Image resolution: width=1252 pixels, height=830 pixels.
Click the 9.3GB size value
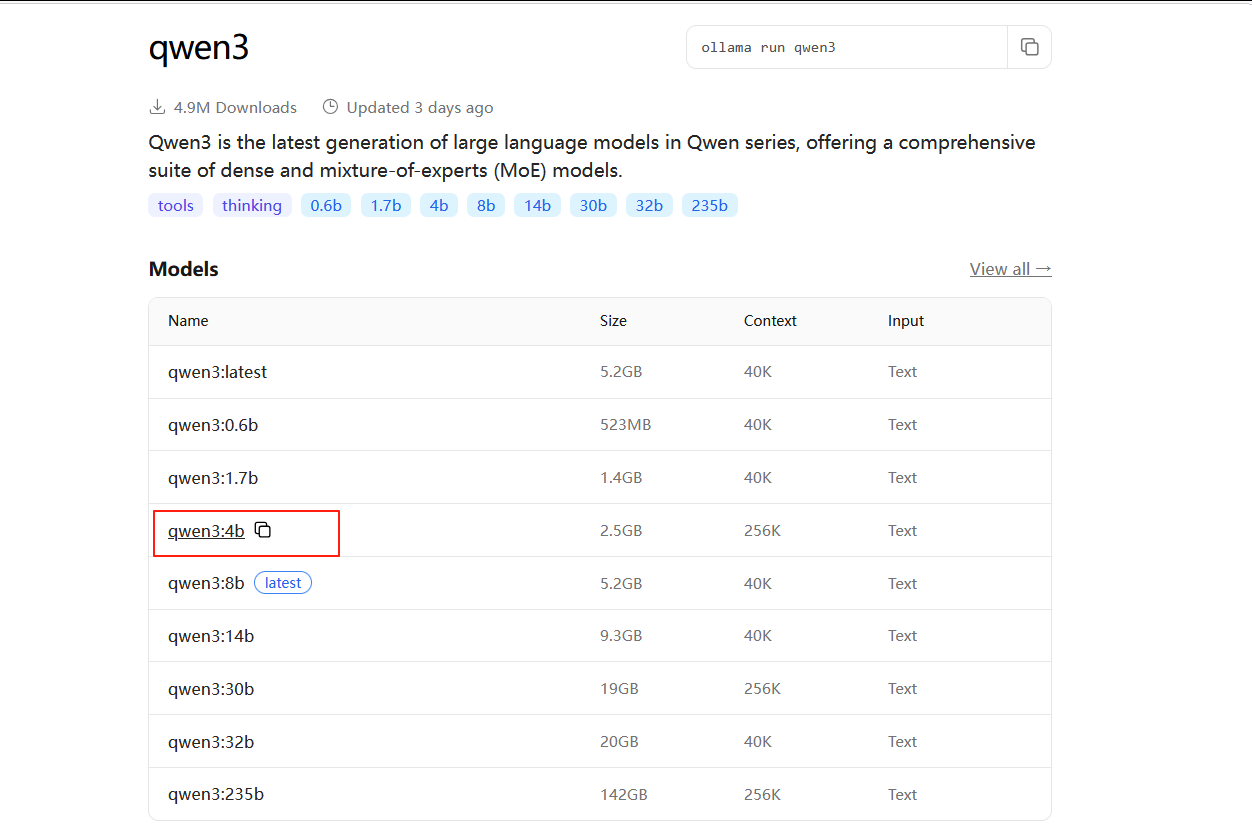[x=621, y=636]
